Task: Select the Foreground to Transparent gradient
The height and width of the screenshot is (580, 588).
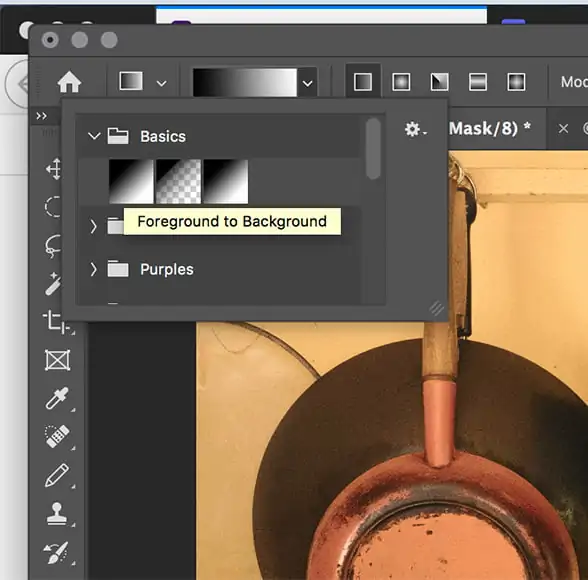Action: tap(178, 181)
